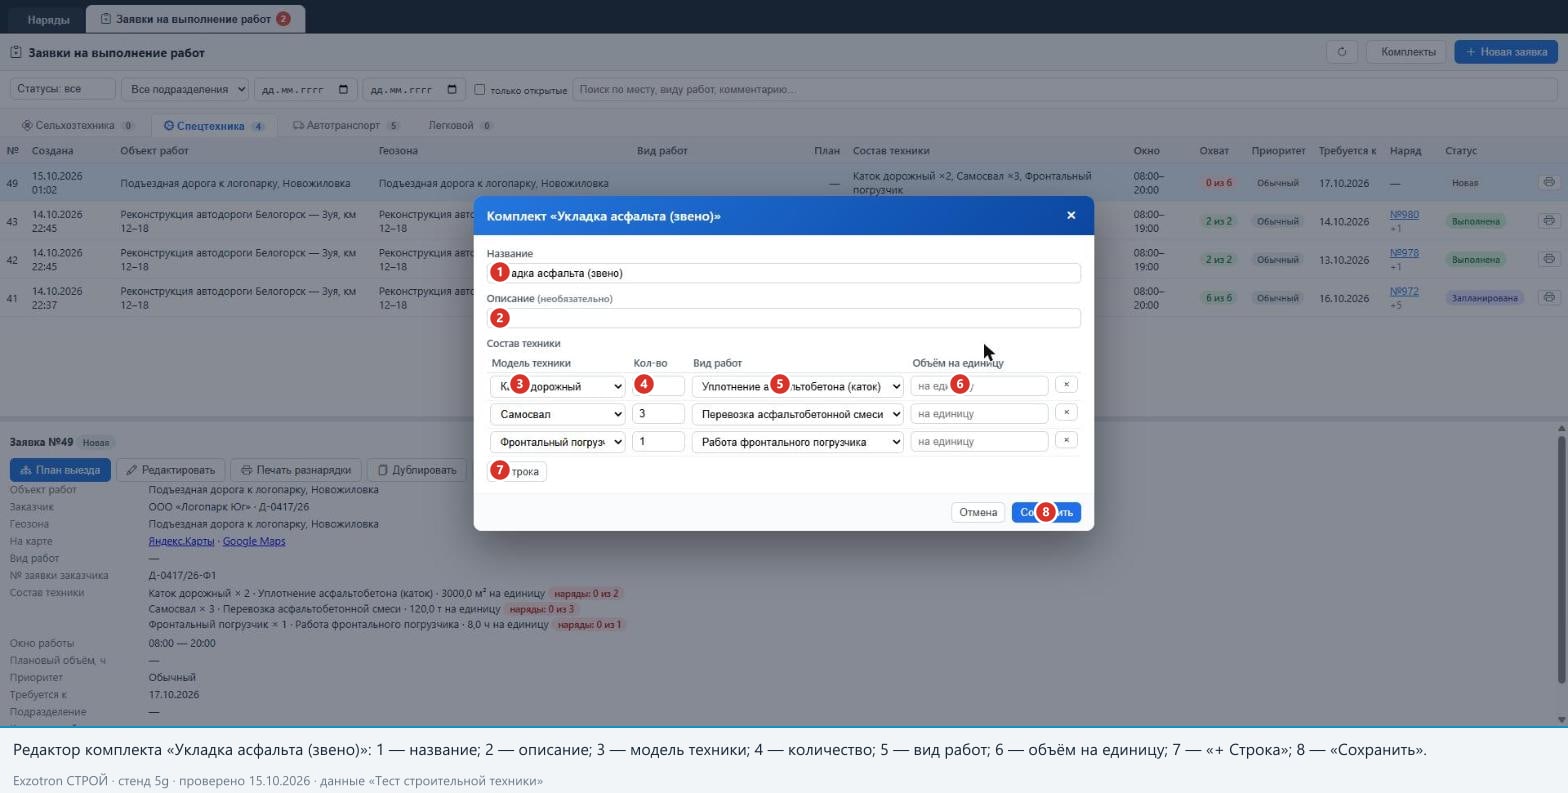Remove the Самосвал row with its × button
This screenshot has height=793, width=1568.
[x=1066, y=412]
